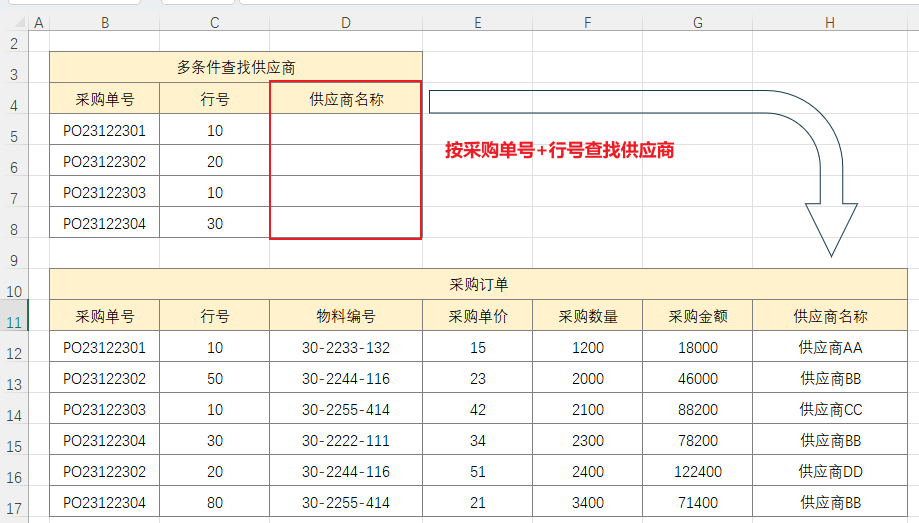The image size is (919, 523).
Task: Click the 采购数量 header cell
Action: (588, 315)
